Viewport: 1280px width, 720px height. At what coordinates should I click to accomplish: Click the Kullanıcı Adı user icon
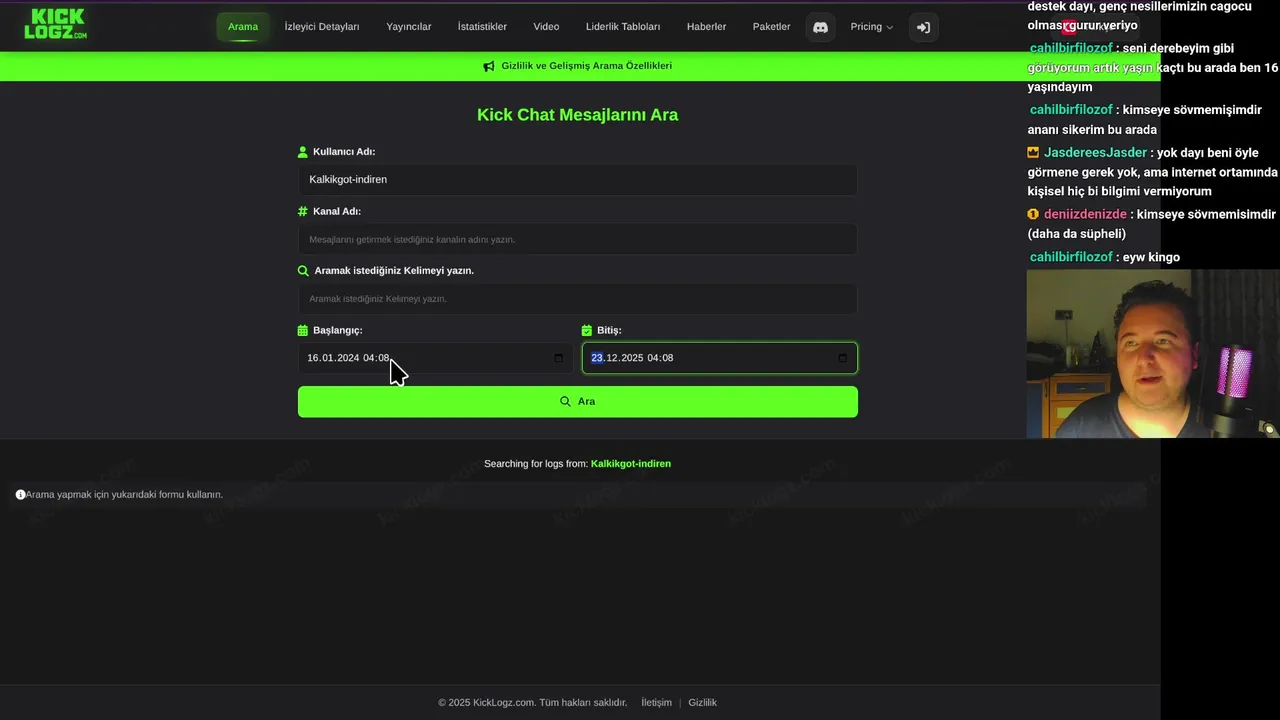(303, 152)
